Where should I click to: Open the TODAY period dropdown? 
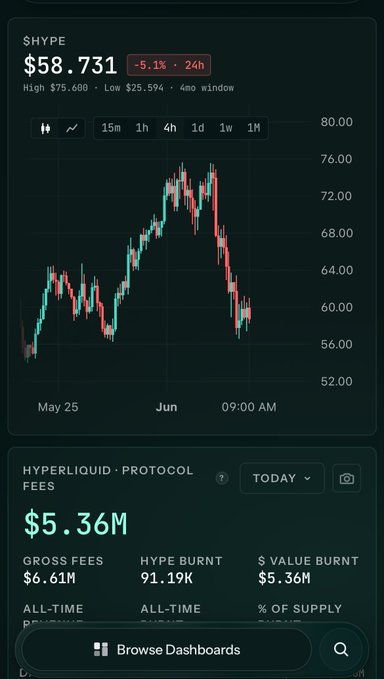282,478
